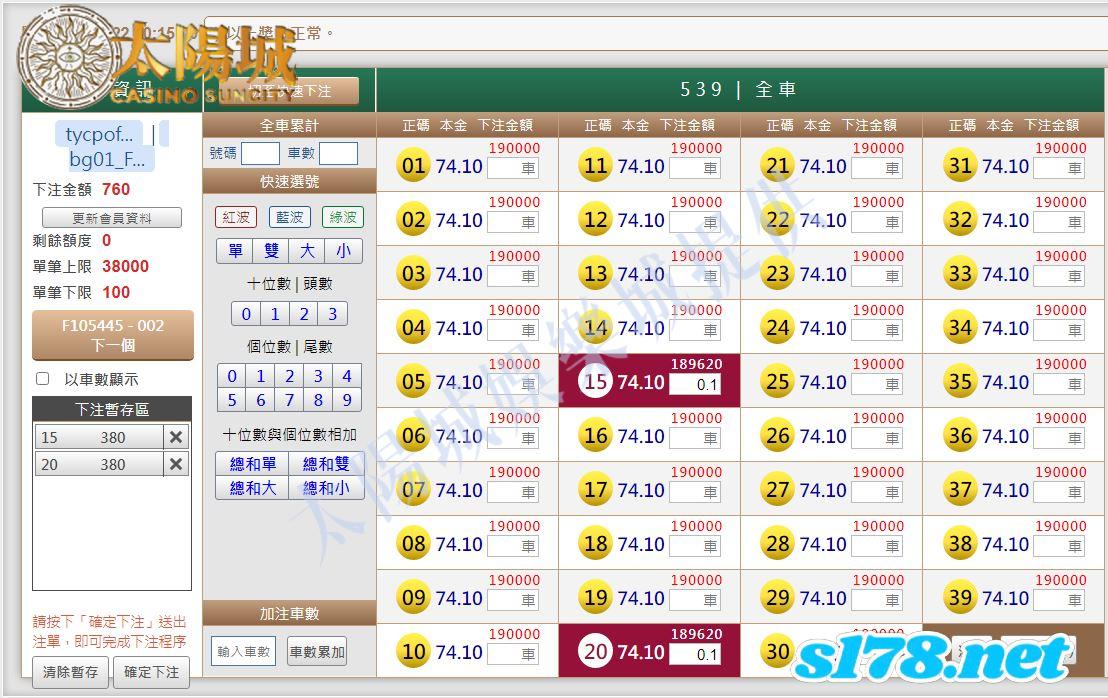Select number ball 19
Screen dimensions: 1108x698
pos(596,598)
